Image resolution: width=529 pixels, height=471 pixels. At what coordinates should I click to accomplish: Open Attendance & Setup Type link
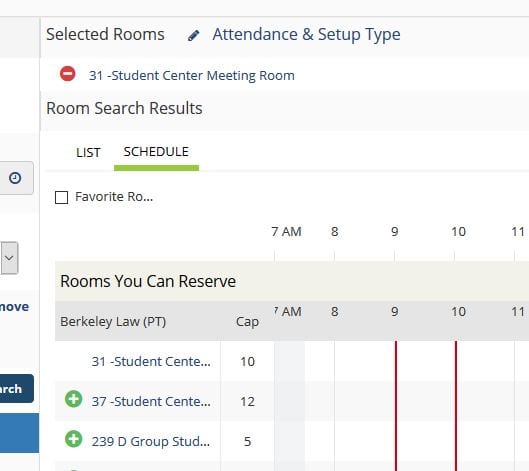click(306, 34)
